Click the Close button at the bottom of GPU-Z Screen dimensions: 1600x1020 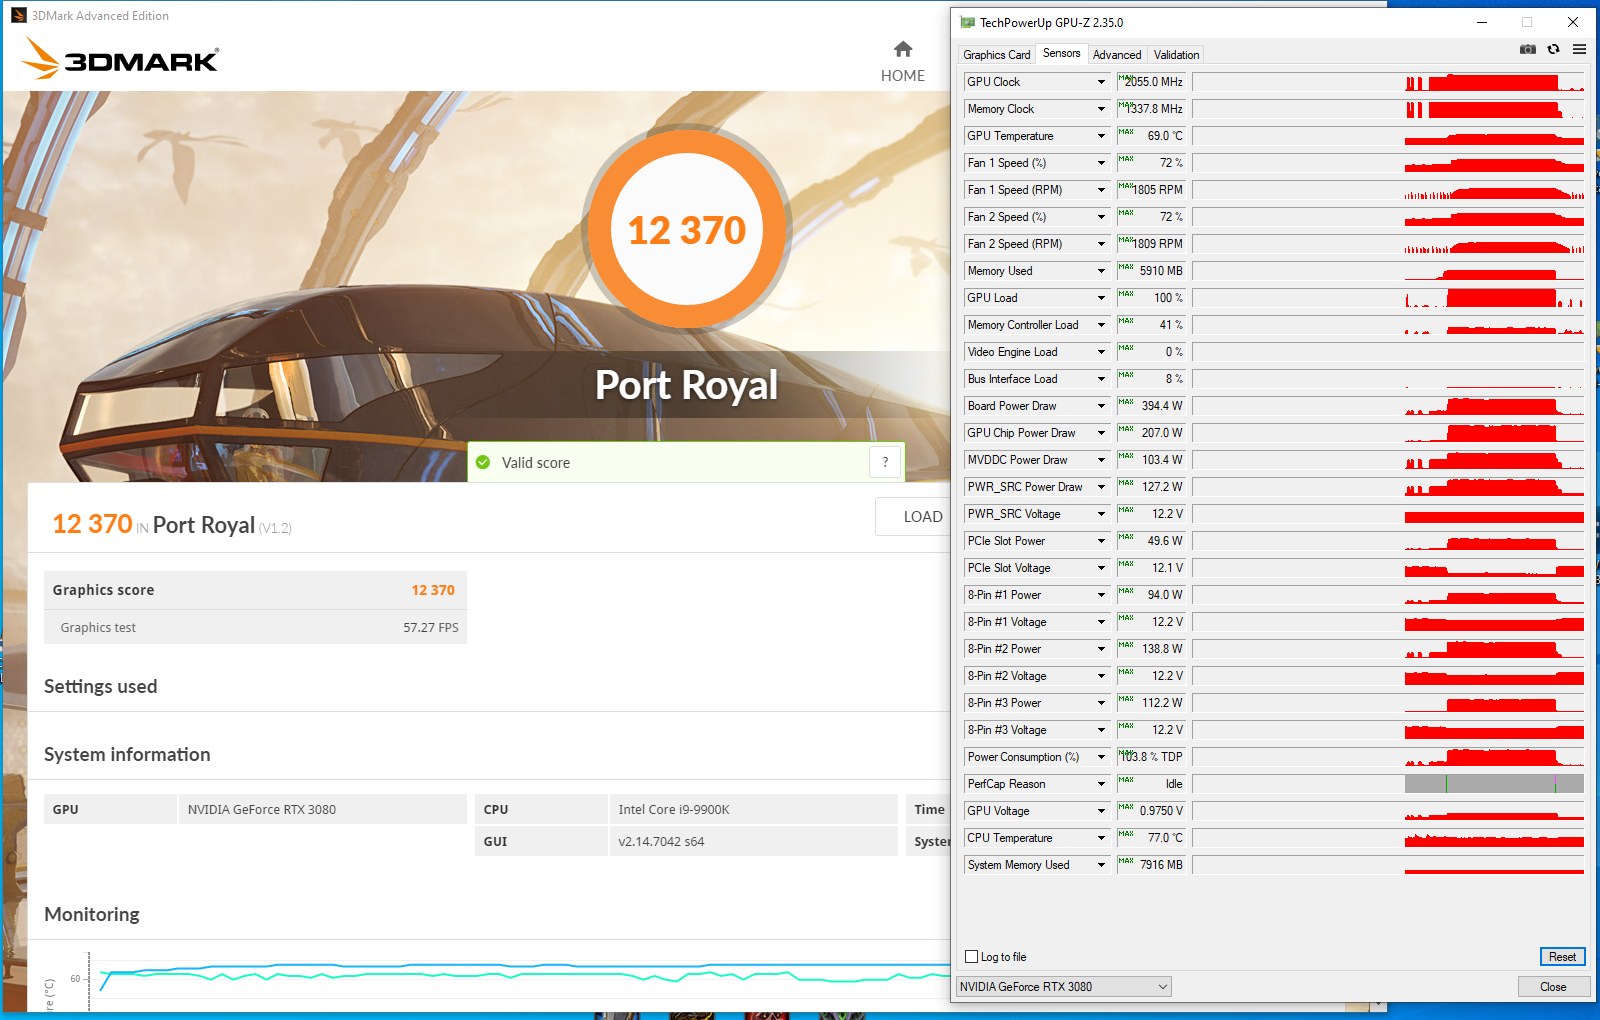point(1553,987)
